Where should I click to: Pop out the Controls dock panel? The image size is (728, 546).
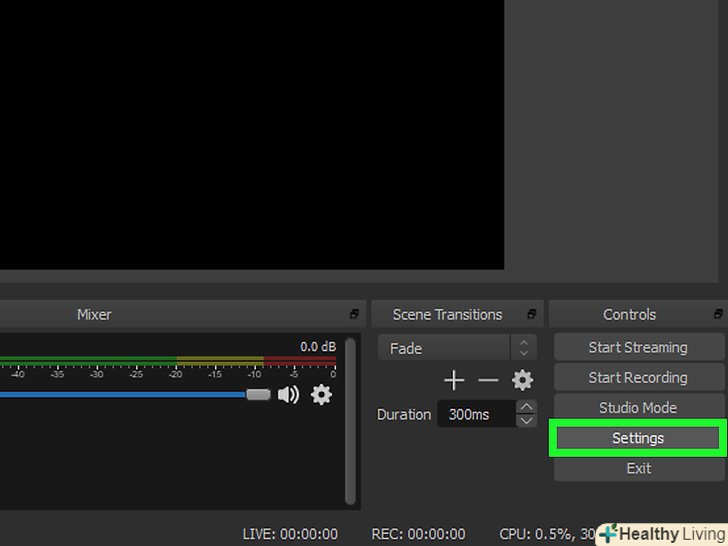[718, 314]
